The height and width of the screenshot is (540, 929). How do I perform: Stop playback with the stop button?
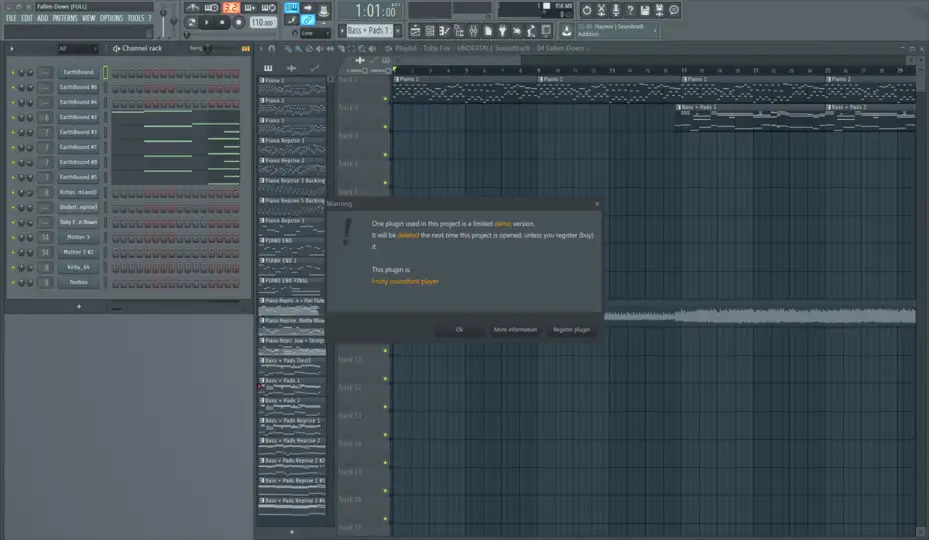222,23
